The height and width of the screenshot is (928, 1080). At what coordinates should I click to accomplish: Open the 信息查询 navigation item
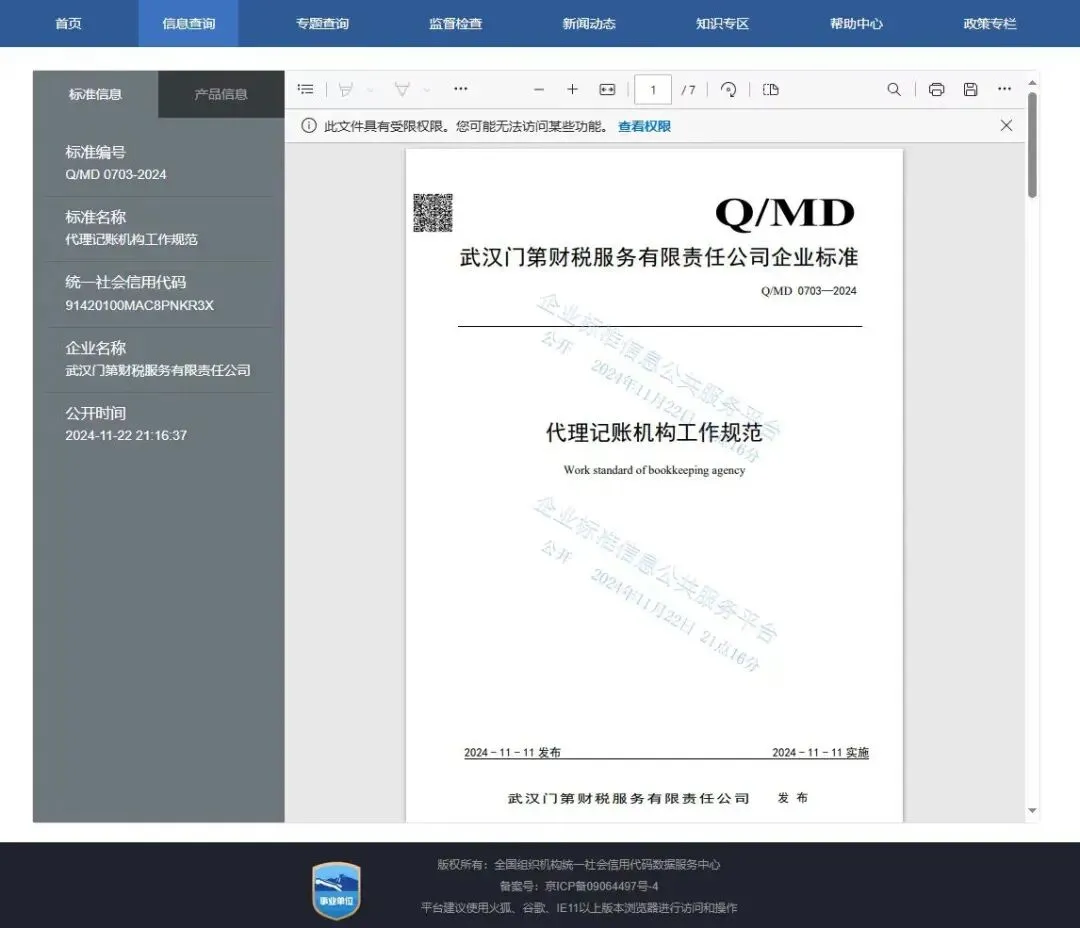point(189,23)
